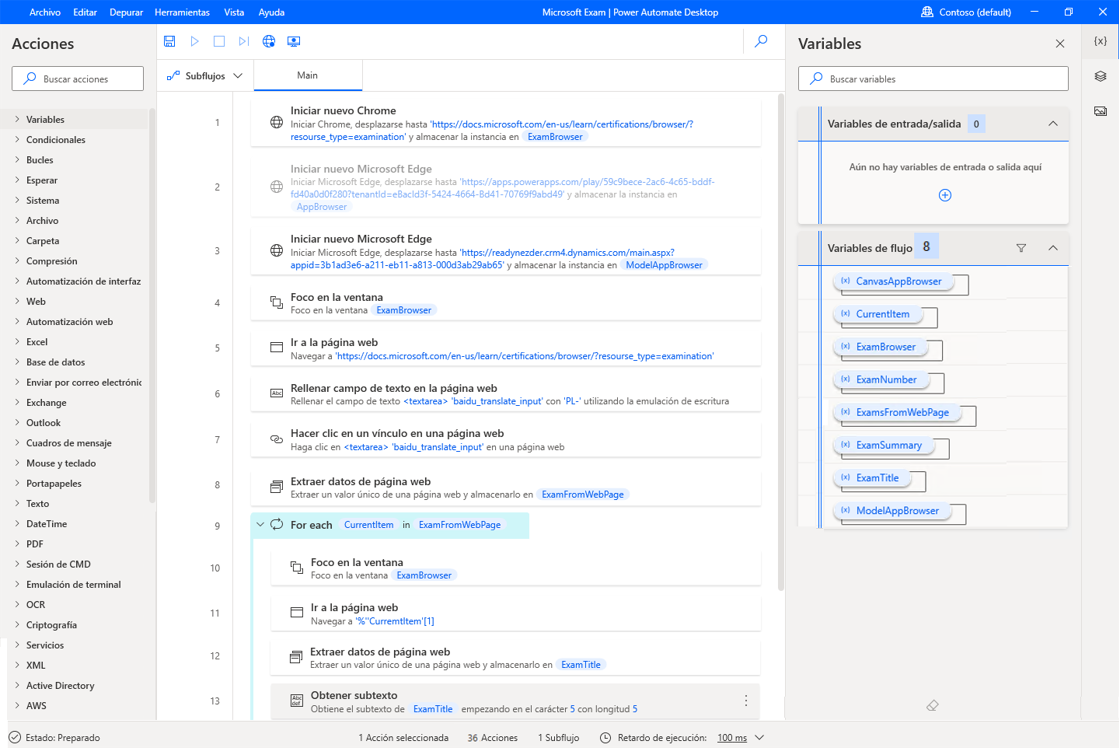Open the UI elements pane icon

[x=1100, y=75]
